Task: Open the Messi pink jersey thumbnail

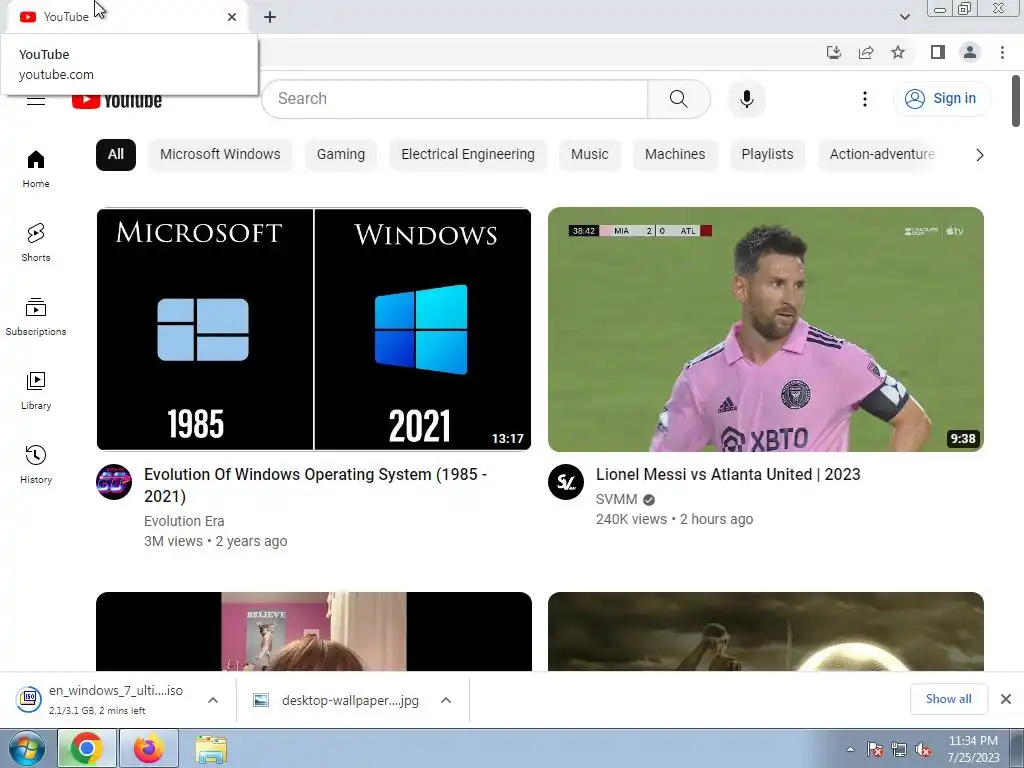Action: click(765, 329)
